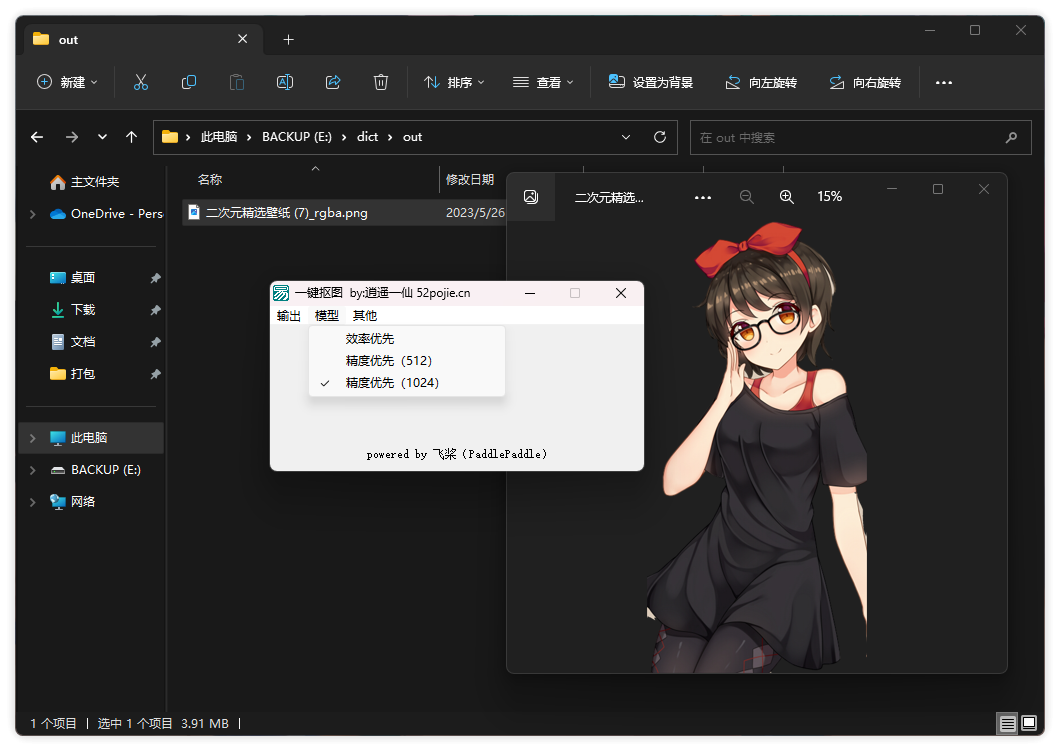Switch to large thumbnails view icon
This screenshot has height=751, width=1060.
1029,723
